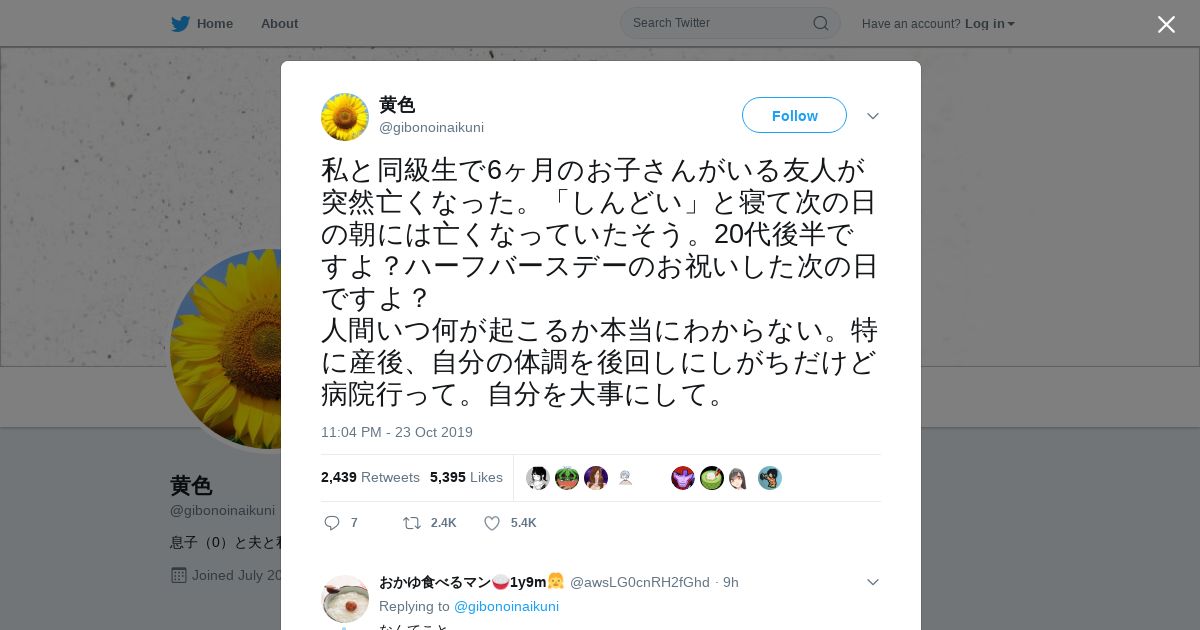Click the retweet arrows icon

coord(411,523)
